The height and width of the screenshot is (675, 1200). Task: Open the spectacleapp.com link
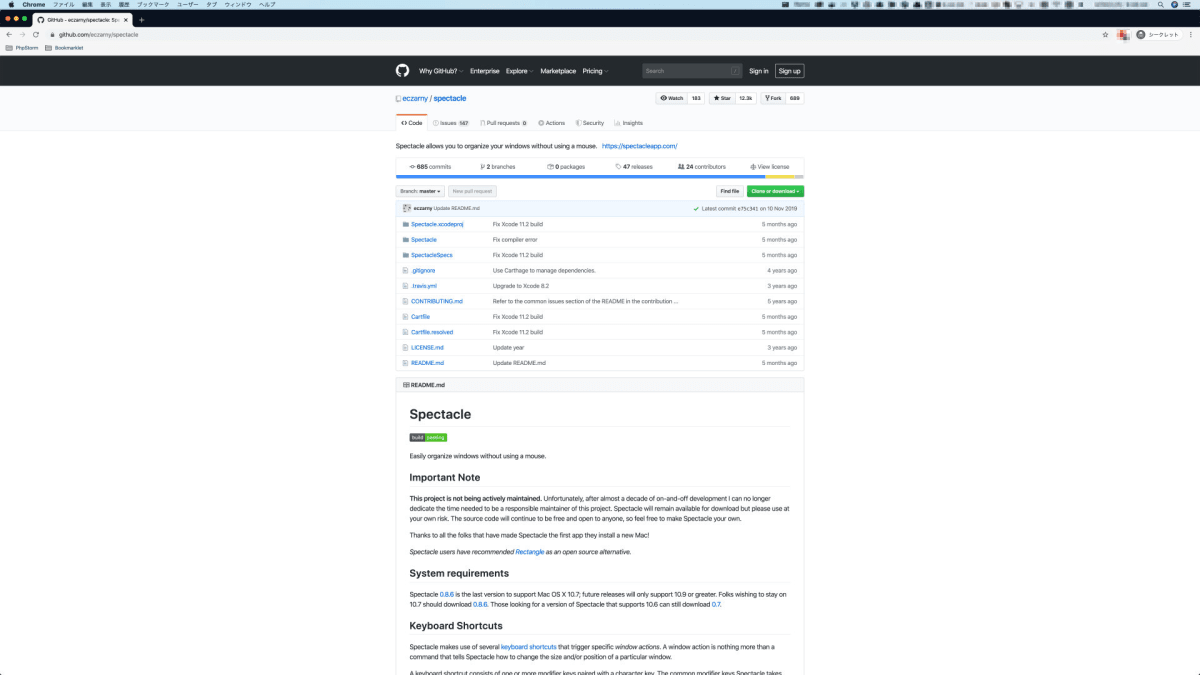[x=640, y=146]
